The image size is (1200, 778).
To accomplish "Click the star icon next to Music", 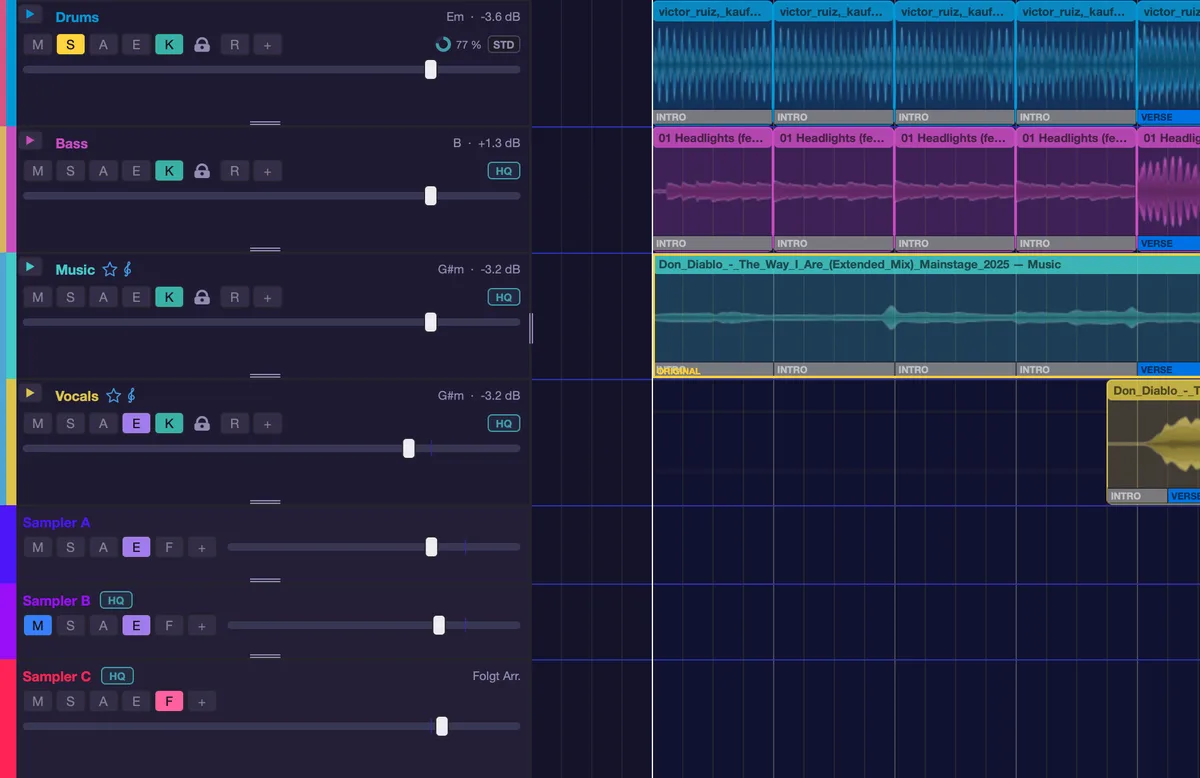I will click(110, 270).
